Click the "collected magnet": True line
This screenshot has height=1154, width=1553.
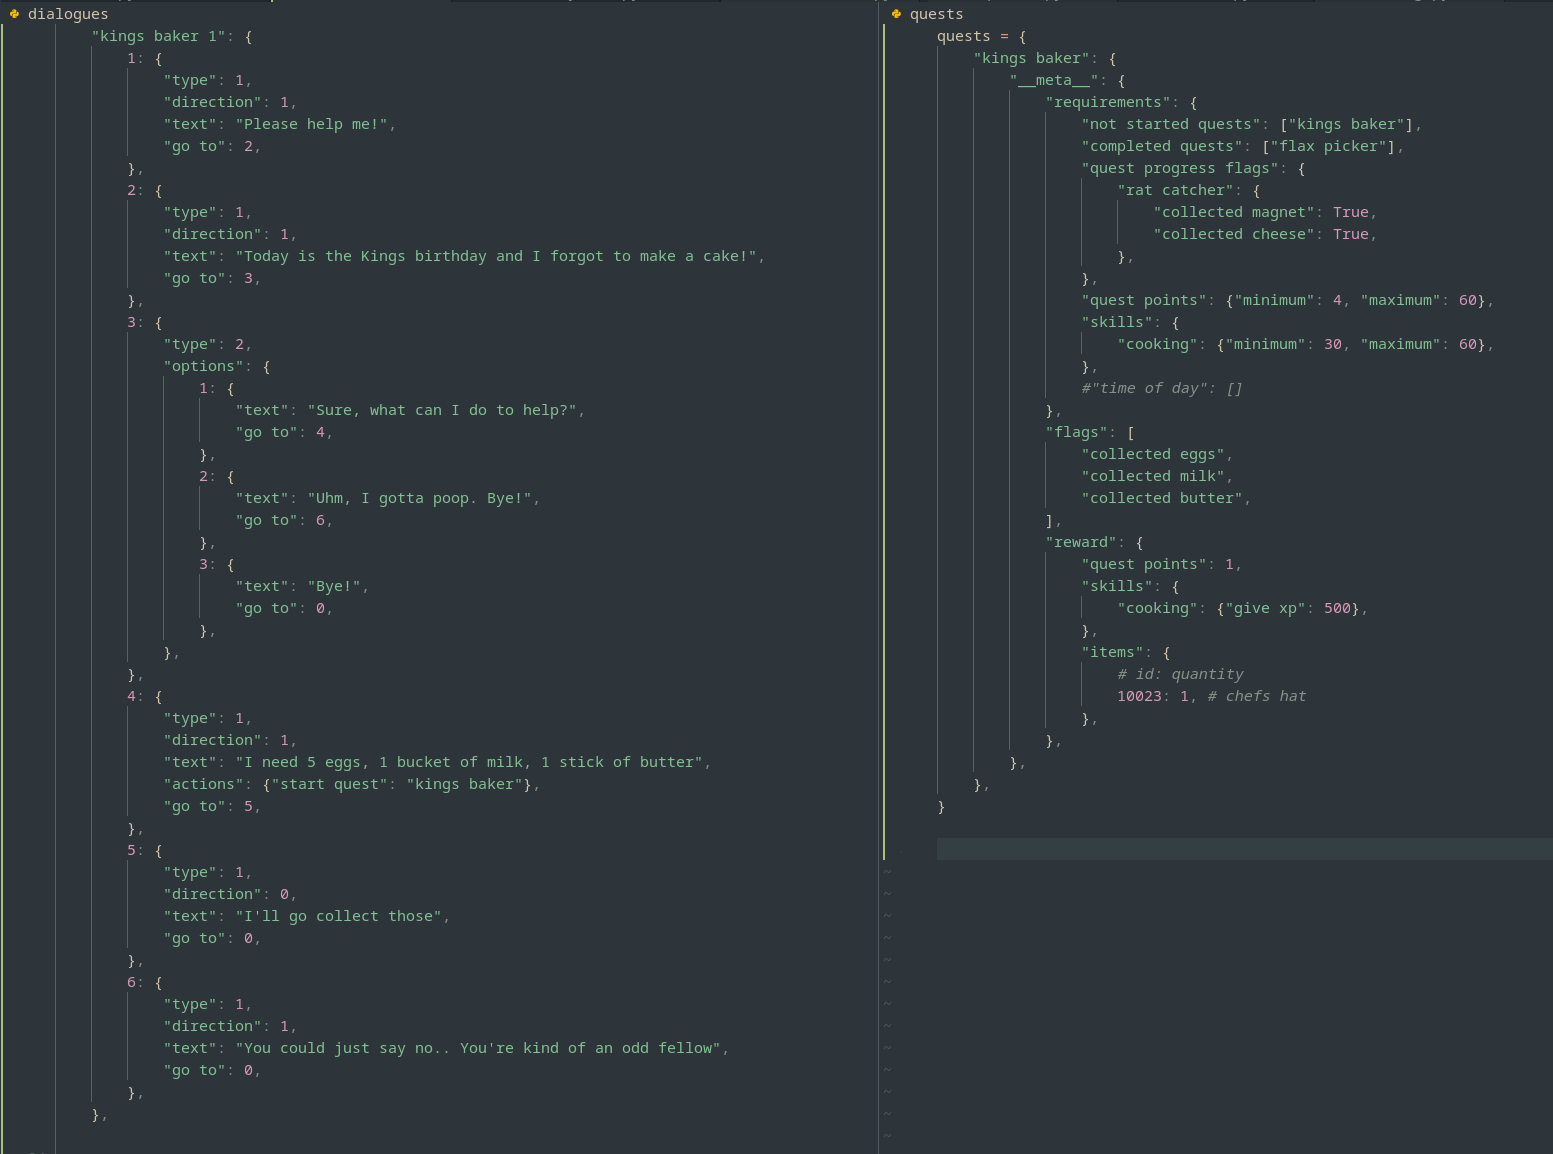pyautogui.click(x=1265, y=212)
